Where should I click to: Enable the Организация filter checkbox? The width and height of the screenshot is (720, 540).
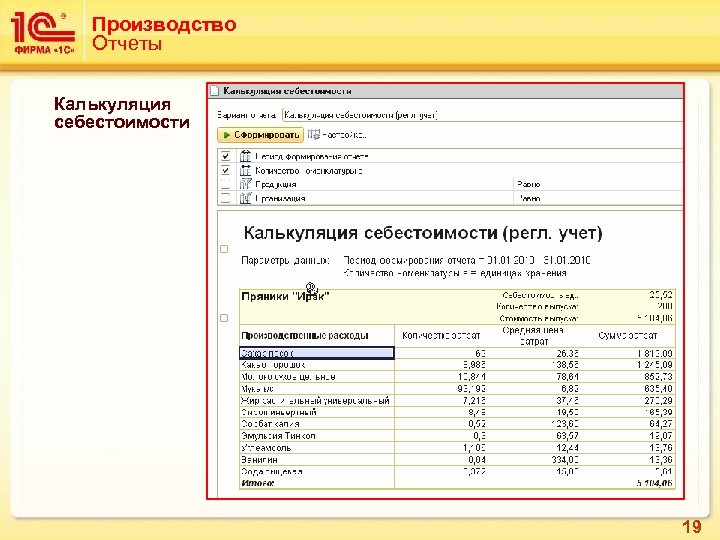pyautogui.click(x=225, y=198)
